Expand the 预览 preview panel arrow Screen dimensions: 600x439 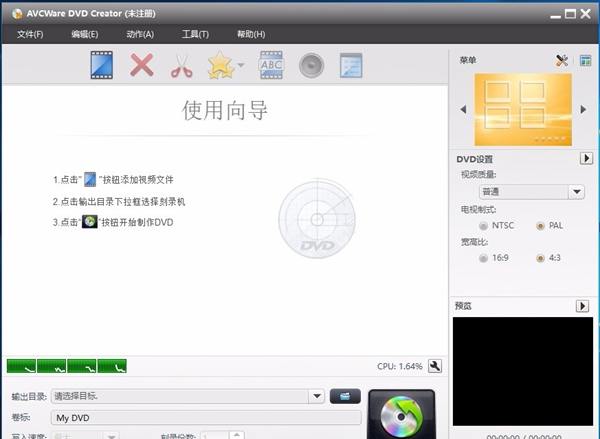[582, 306]
